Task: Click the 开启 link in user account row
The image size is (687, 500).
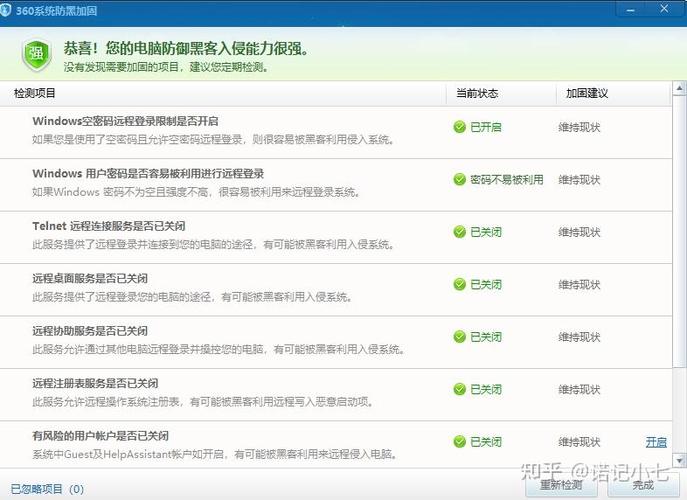Action: point(656,442)
